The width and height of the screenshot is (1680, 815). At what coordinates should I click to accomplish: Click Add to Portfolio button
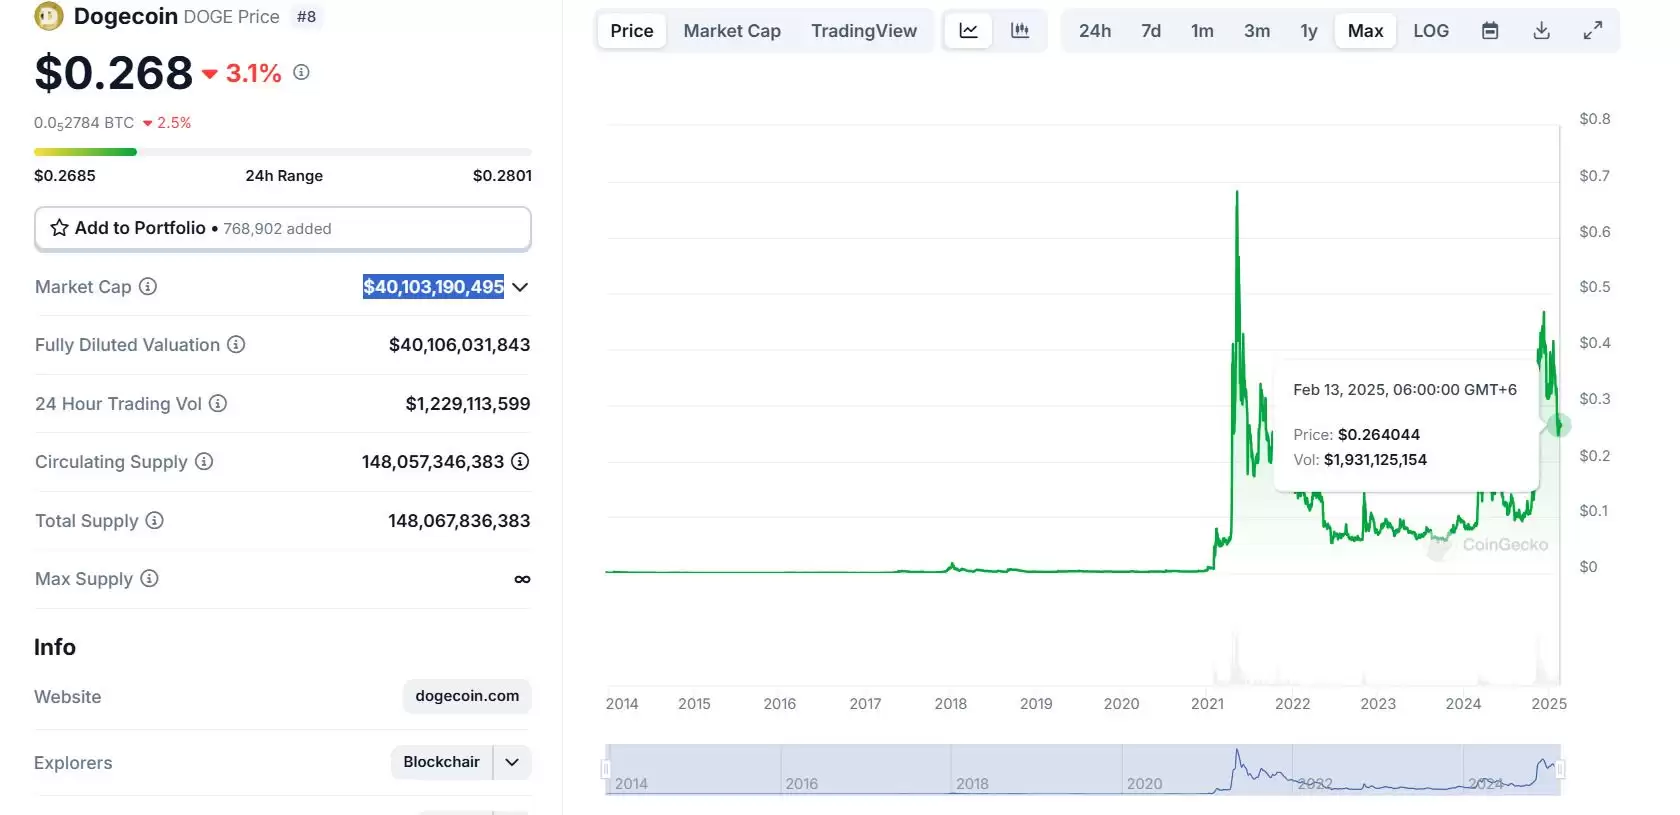click(282, 228)
